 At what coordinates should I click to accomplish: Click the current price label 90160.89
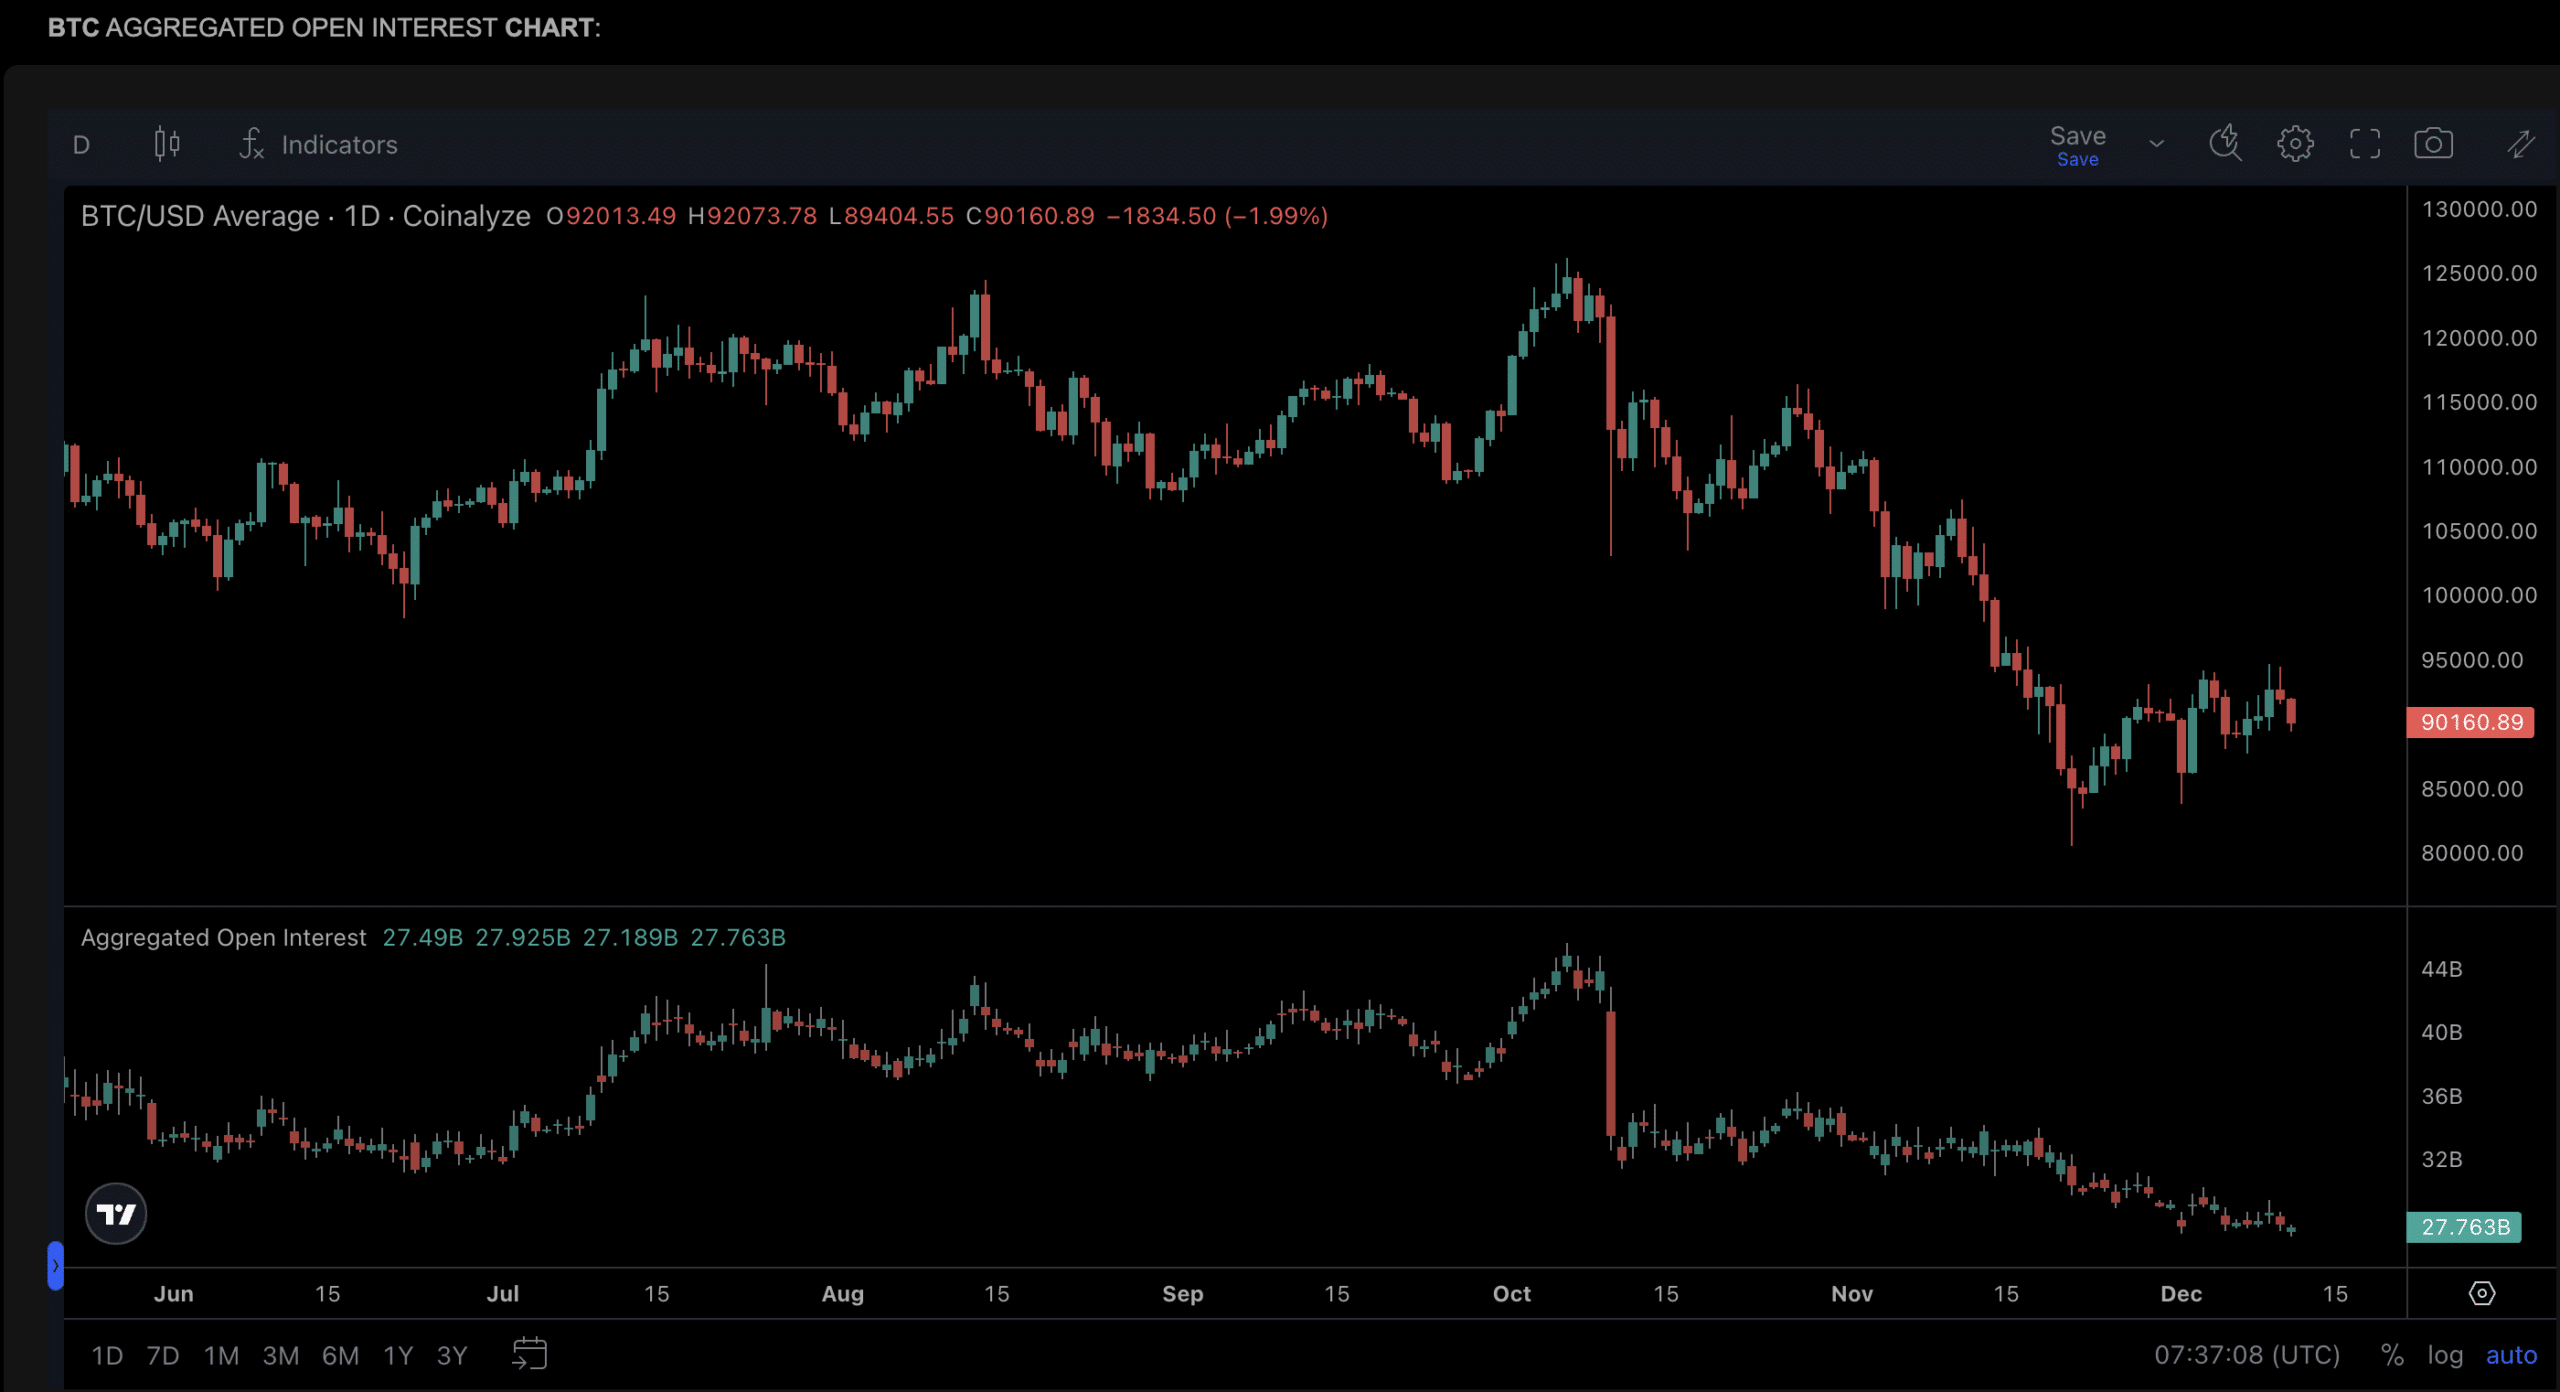2470,722
